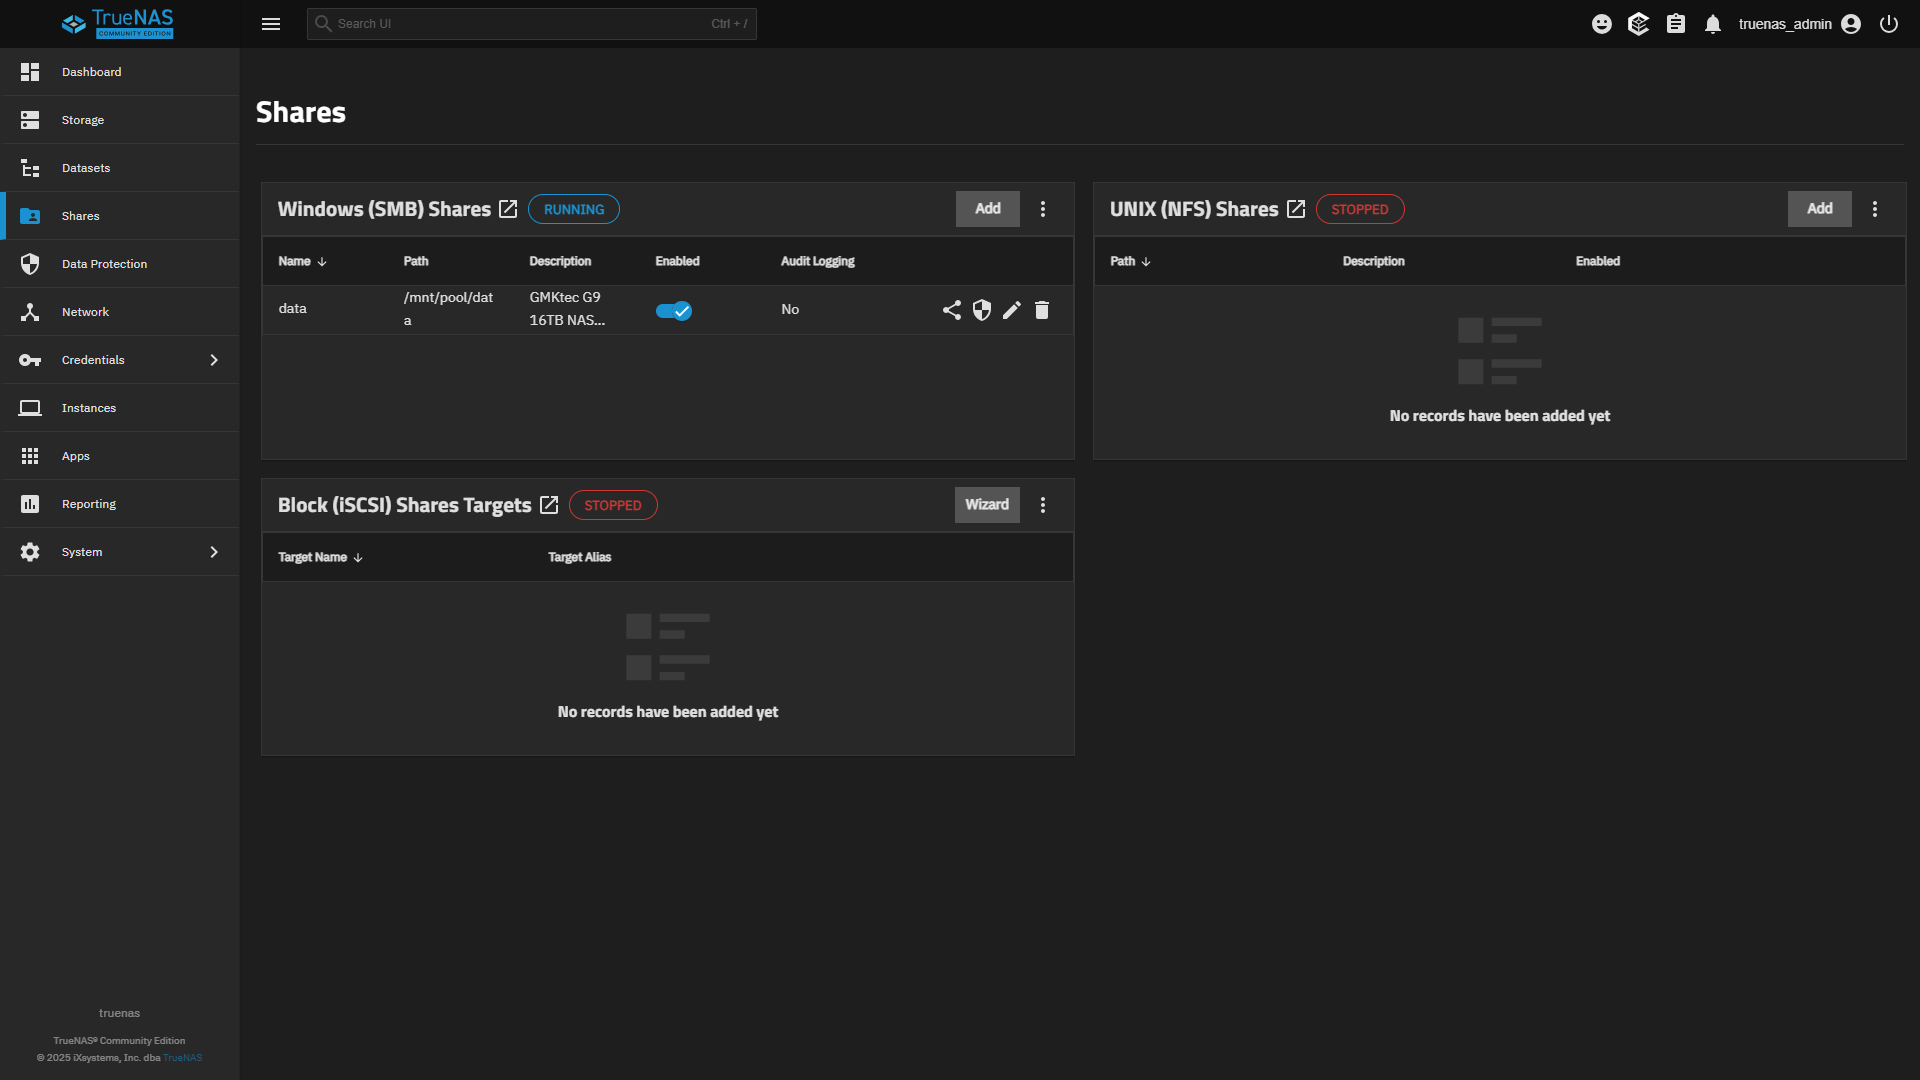Launch the iSCSI Wizard button
Viewport: 1920px width, 1080px height.
pyautogui.click(x=986, y=505)
